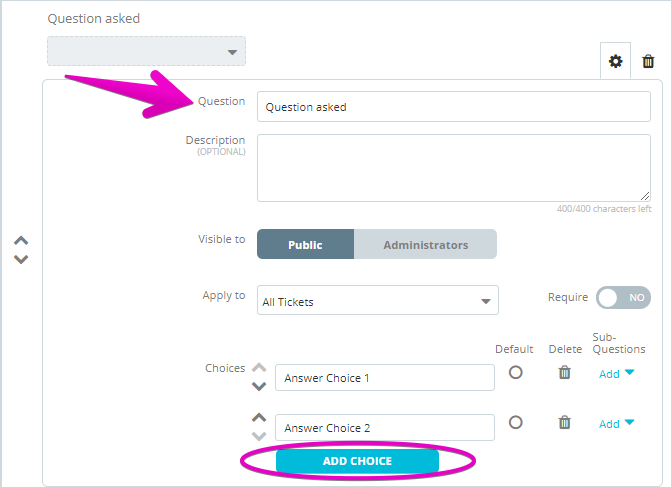Click the ADD CHOICE button
Image resolution: width=672 pixels, height=487 pixels.
point(357,461)
